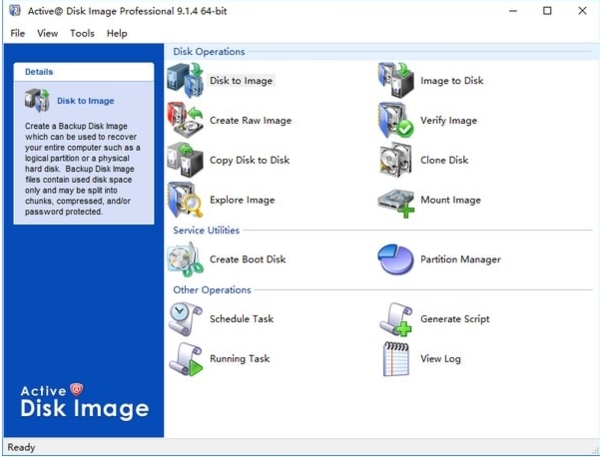This screenshot has height=457, width=600.
Task: Open the View Log notepad icon
Action: click(396, 359)
